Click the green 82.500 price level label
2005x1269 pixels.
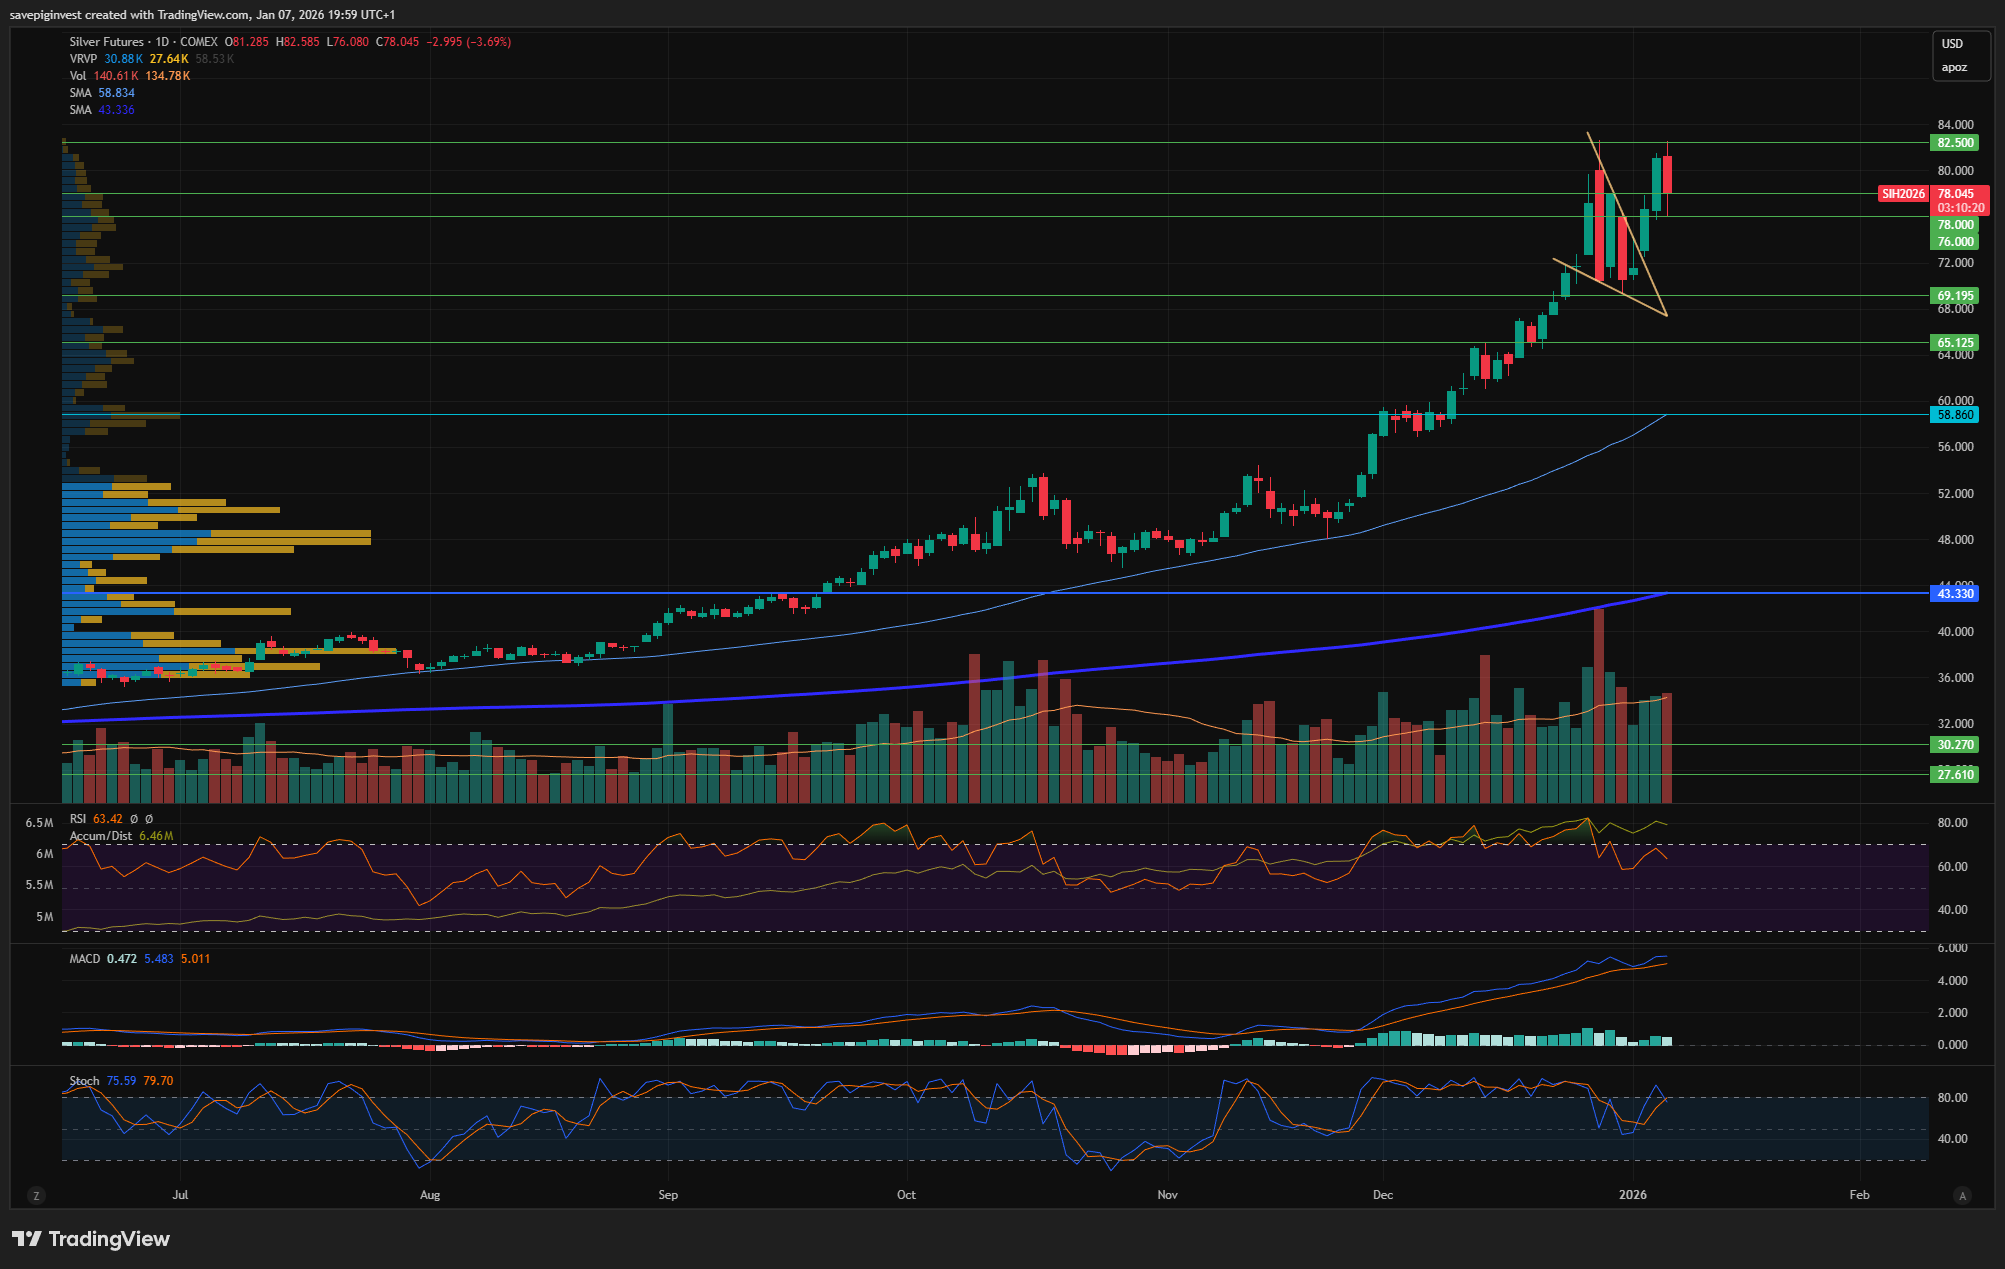tap(1955, 143)
